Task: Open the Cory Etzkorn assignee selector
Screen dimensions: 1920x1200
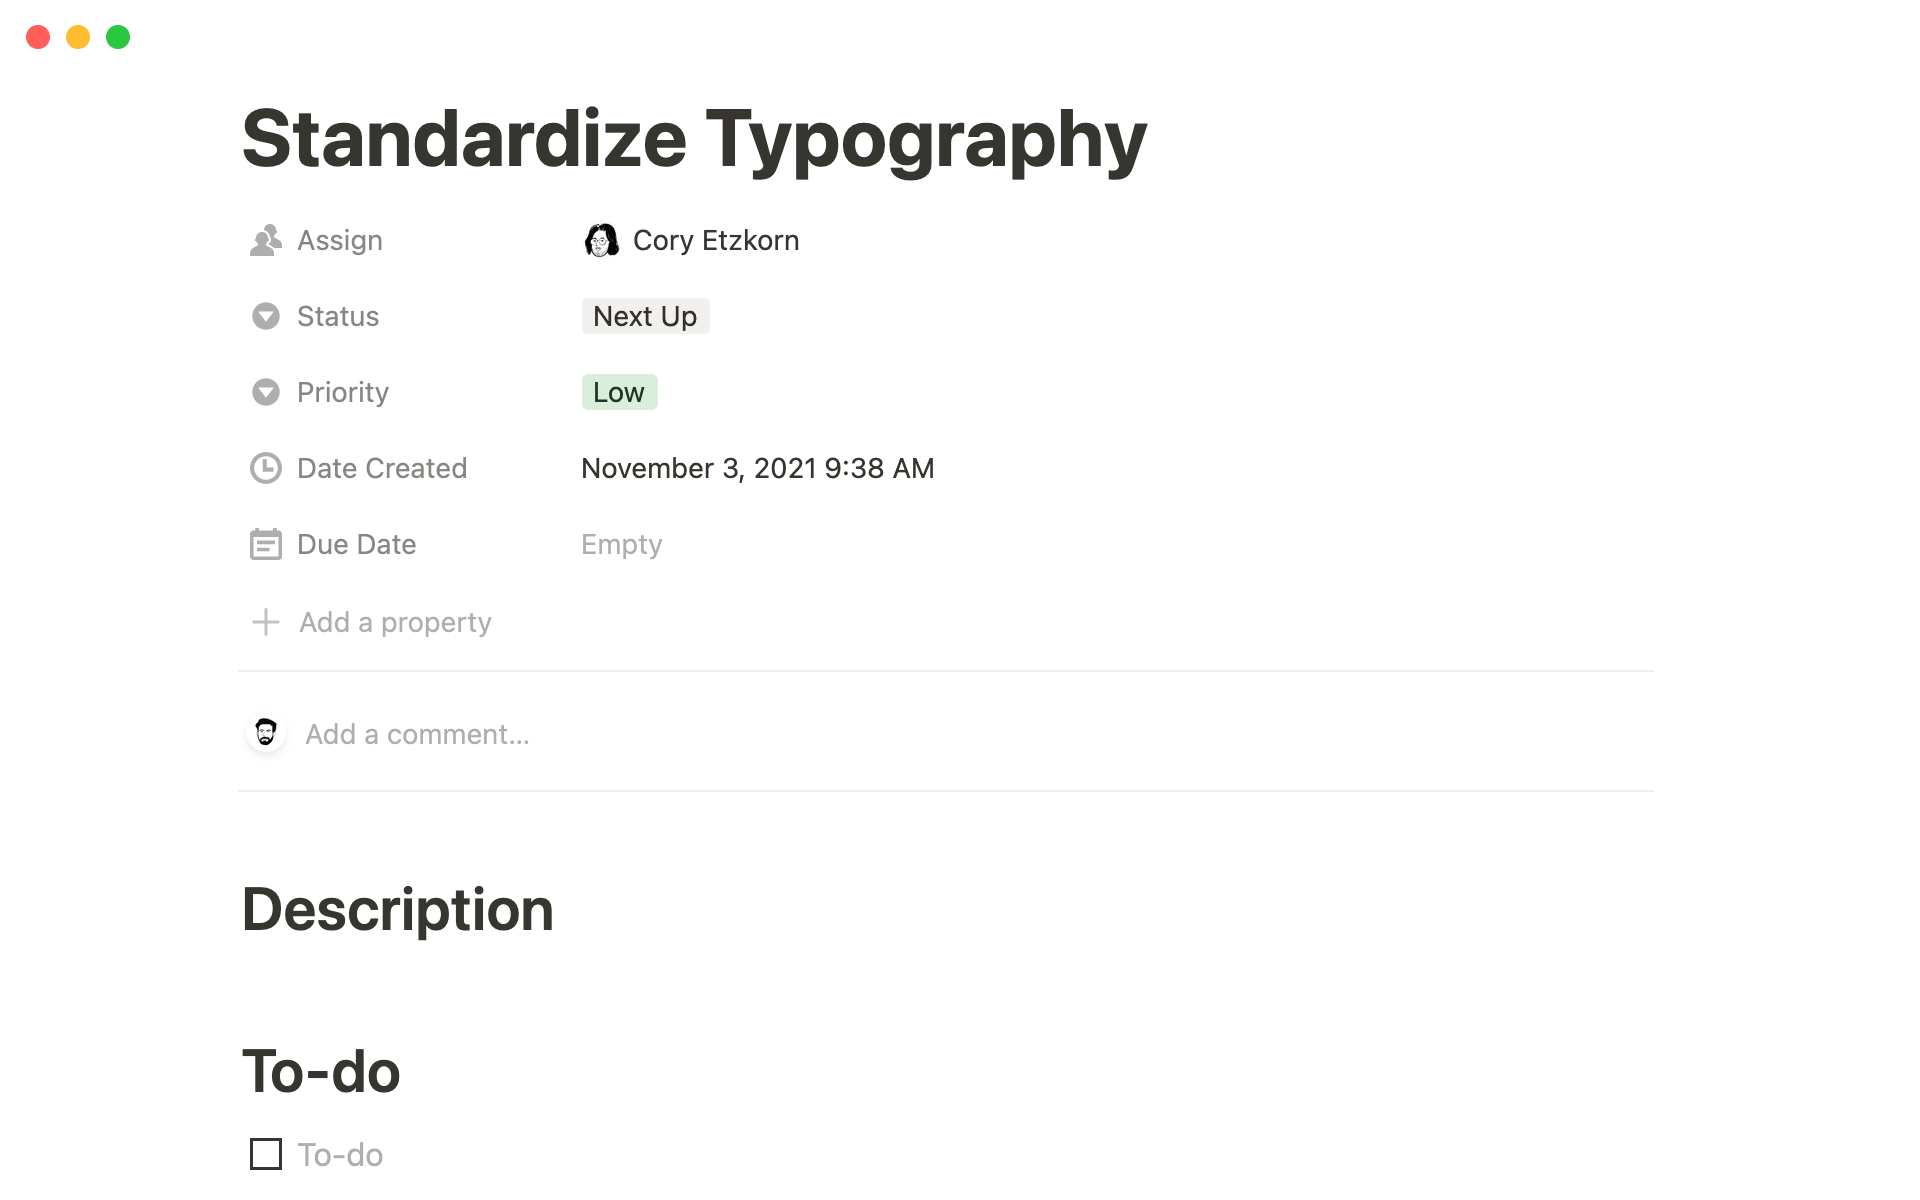Action: (715, 241)
